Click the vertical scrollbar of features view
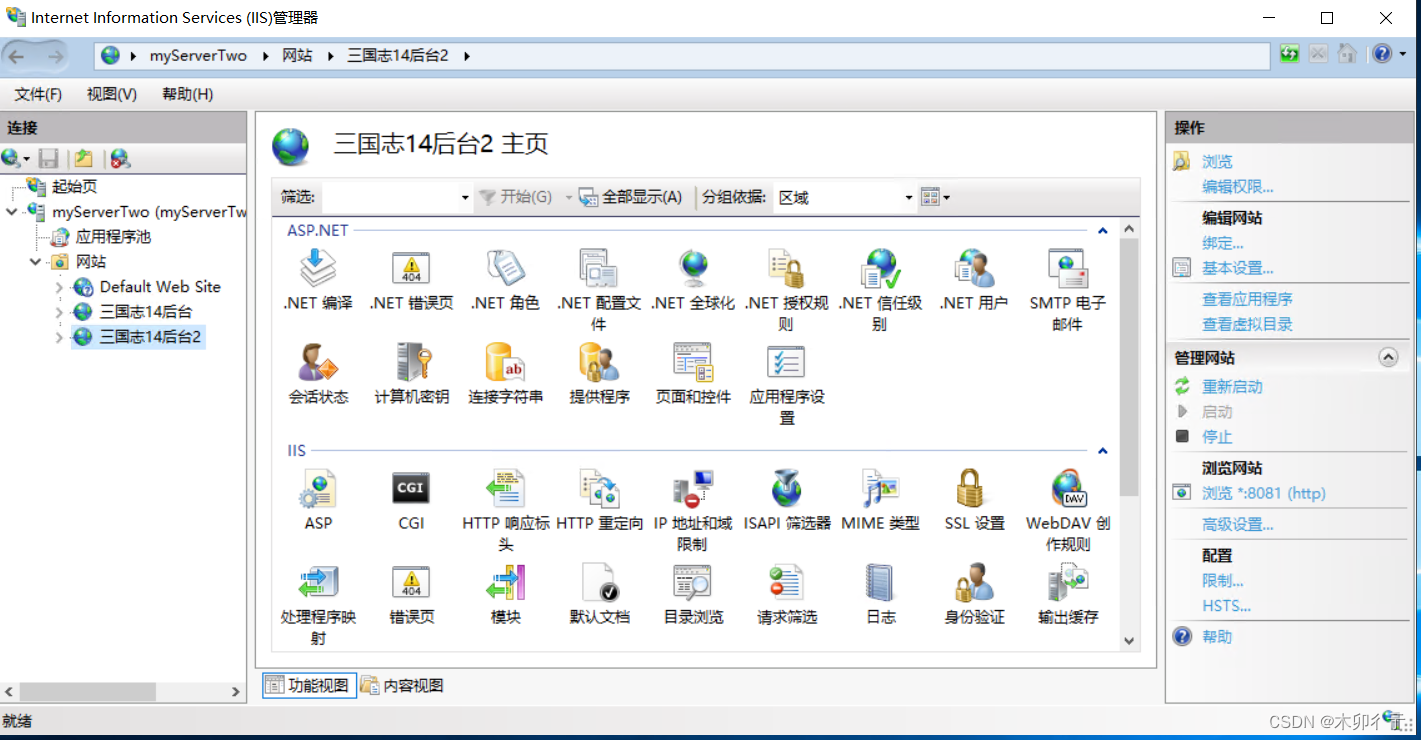This screenshot has height=740, width=1421. tap(1129, 368)
